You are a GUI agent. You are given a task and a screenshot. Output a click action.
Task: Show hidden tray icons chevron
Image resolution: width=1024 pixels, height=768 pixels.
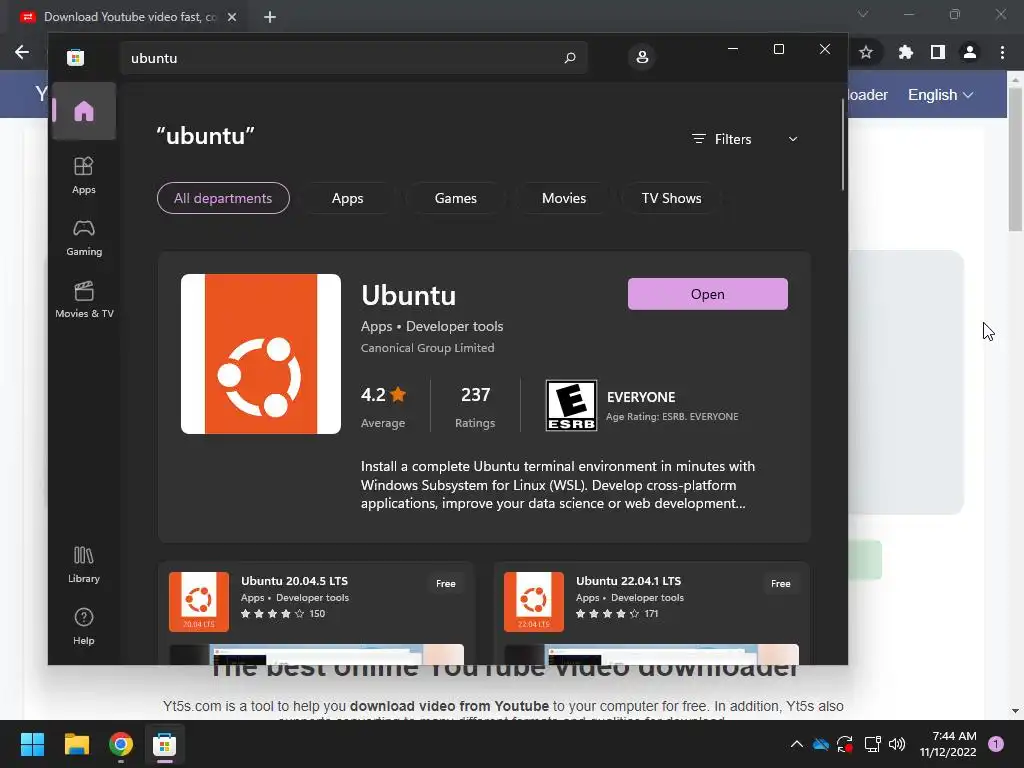797,744
